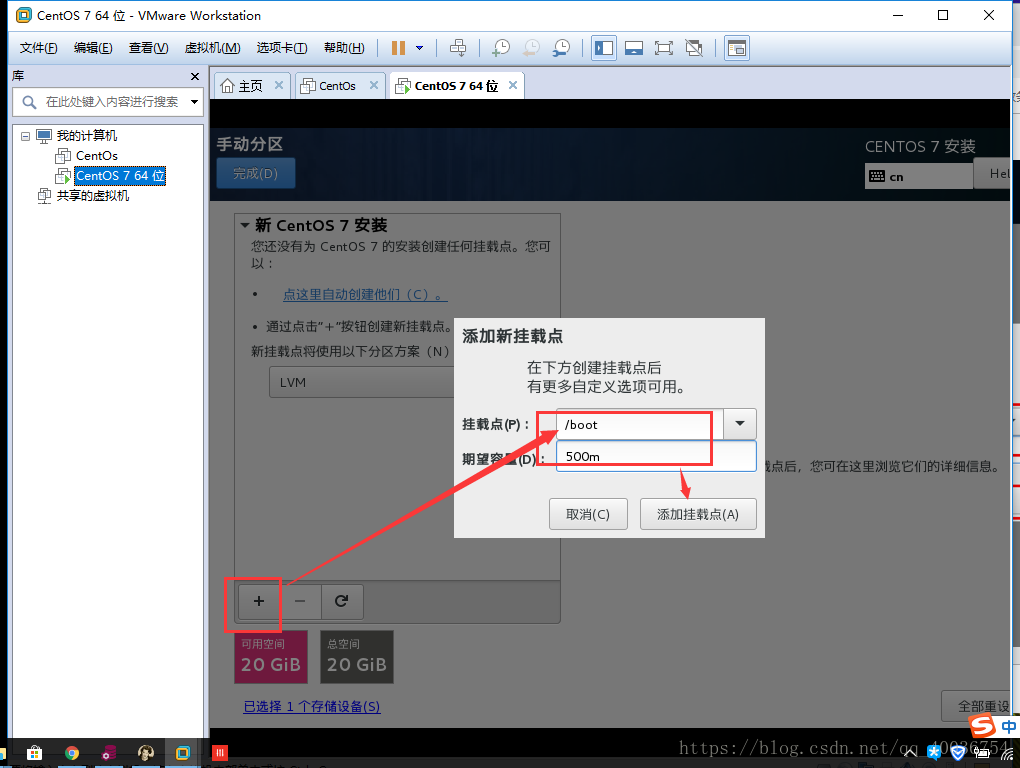Viewport: 1020px width, 768px height.
Task: Click the 添加挂载点(A) button
Action: click(x=698, y=514)
